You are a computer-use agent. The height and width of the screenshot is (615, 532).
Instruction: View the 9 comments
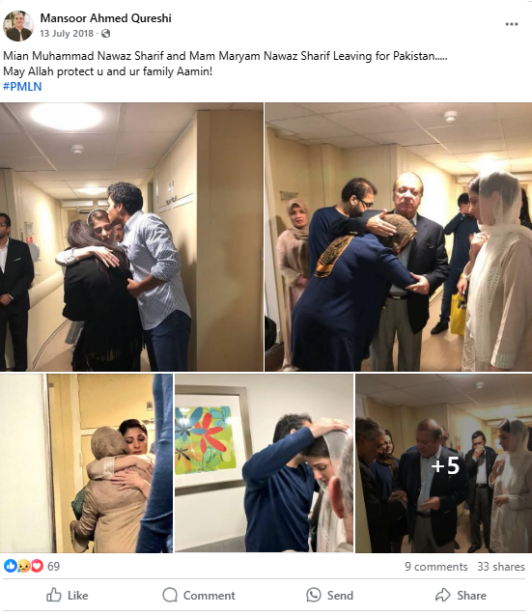(x=436, y=567)
